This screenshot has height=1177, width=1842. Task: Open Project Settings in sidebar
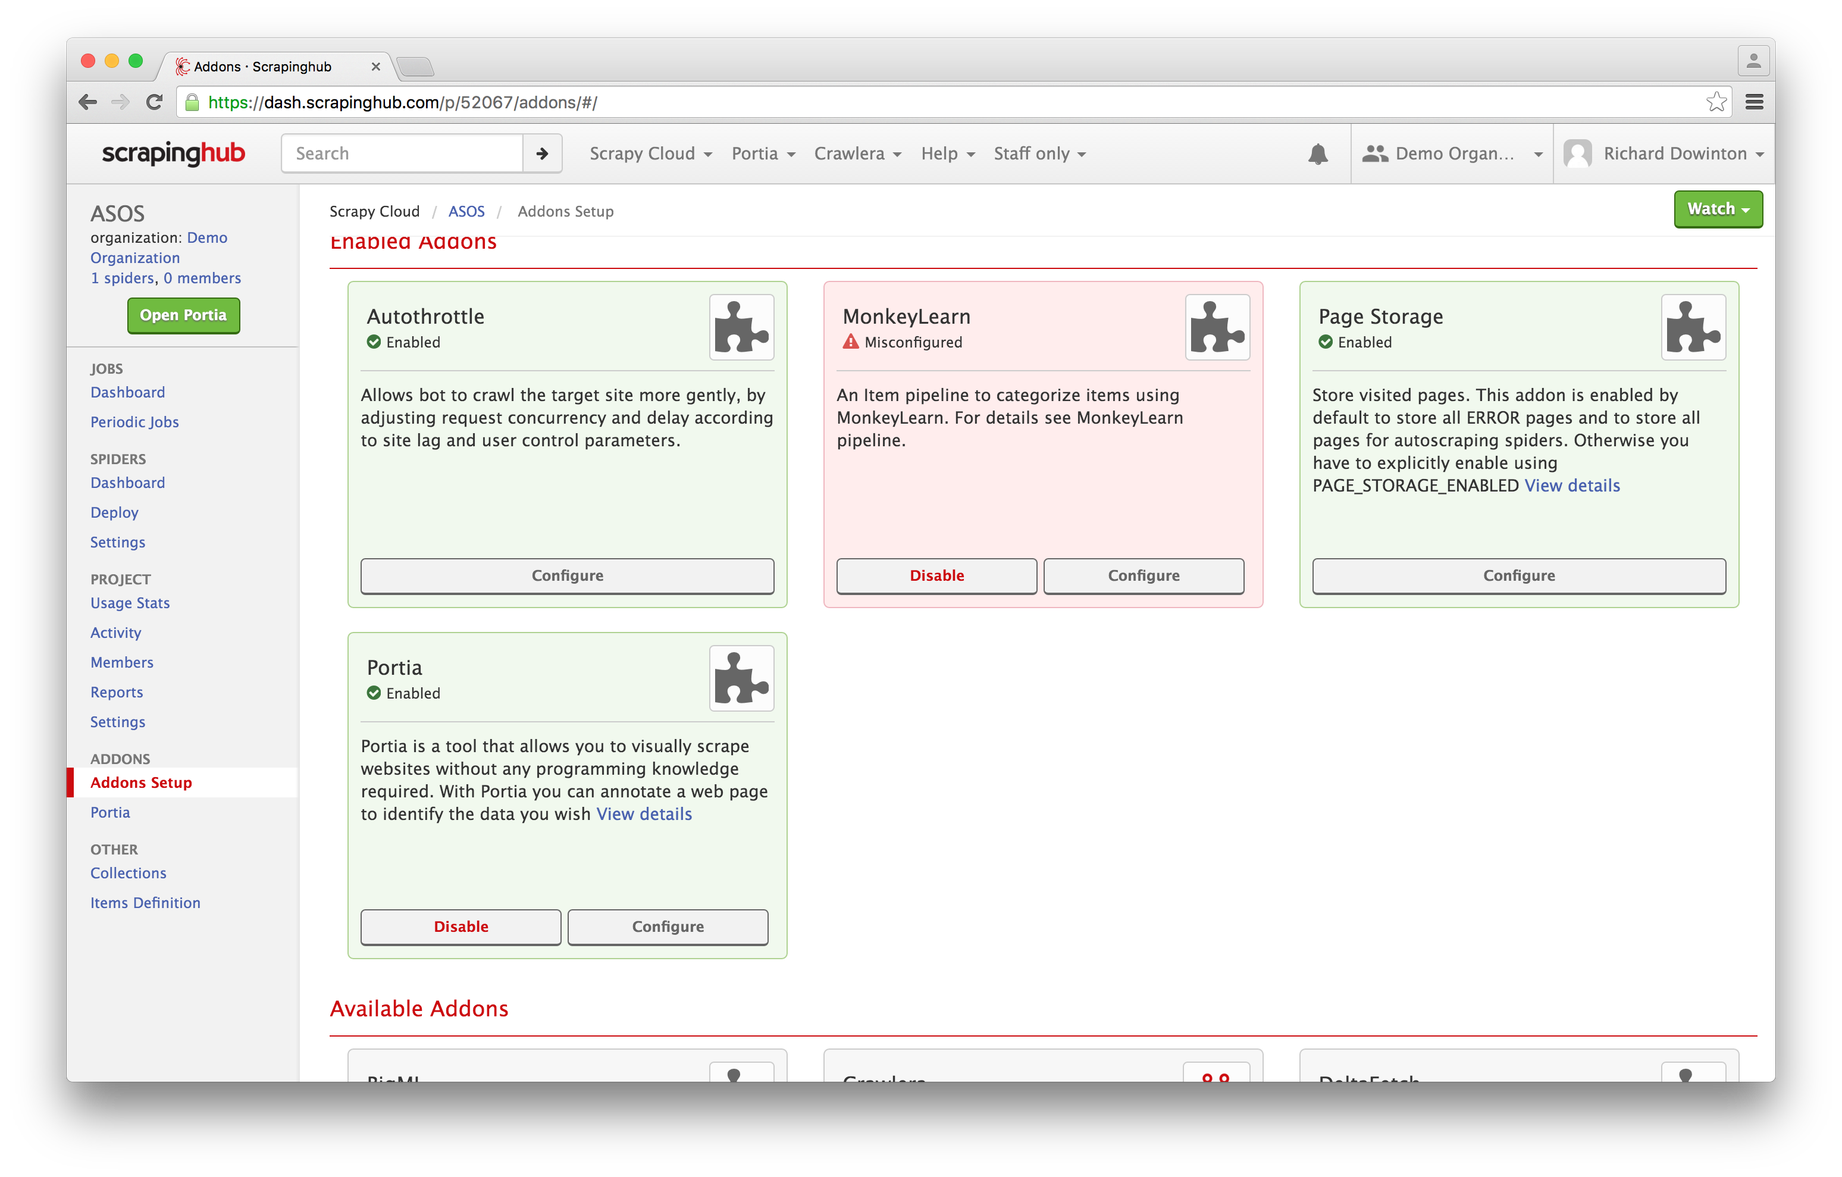(118, 723)
